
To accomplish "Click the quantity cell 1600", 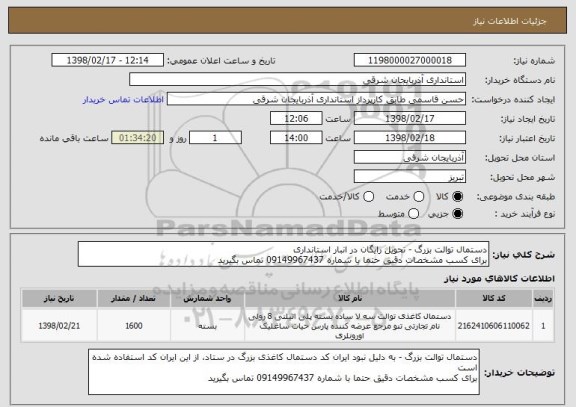I will 134,326.
